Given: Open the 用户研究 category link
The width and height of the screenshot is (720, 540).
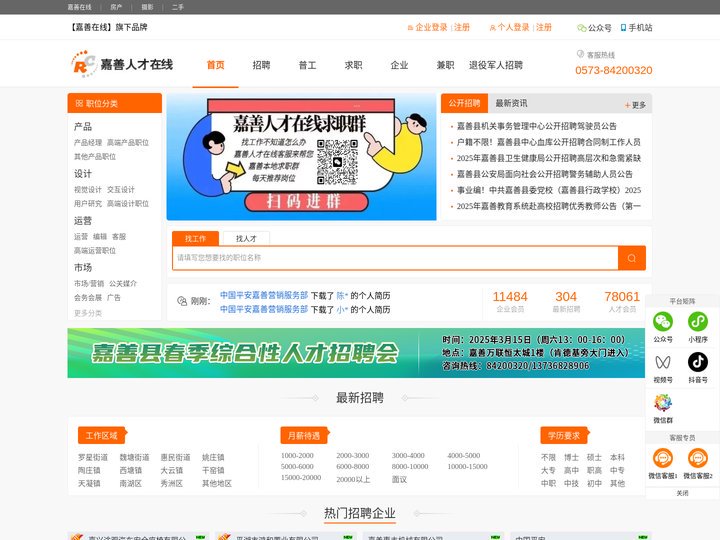Looking at the screenshot, I should pos(88,203).
